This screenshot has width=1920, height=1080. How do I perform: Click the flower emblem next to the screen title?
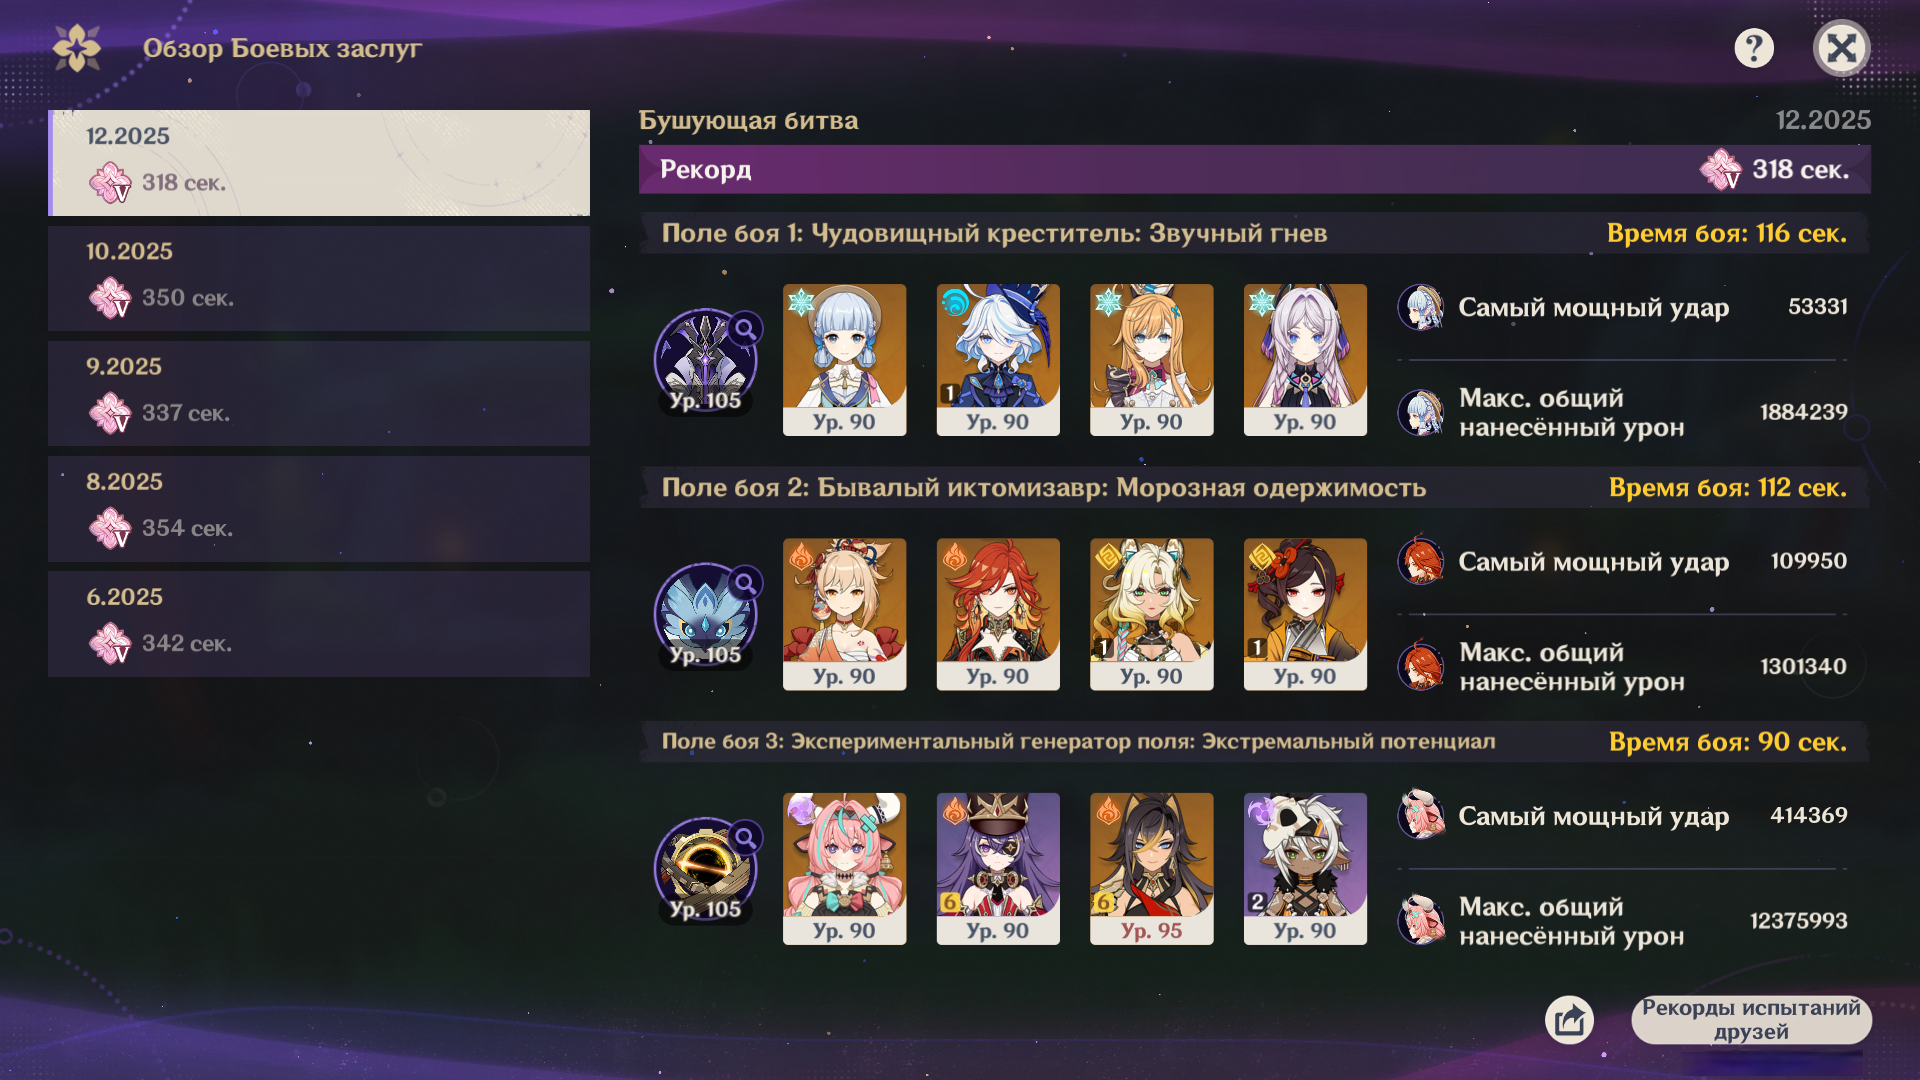point(77,48)
